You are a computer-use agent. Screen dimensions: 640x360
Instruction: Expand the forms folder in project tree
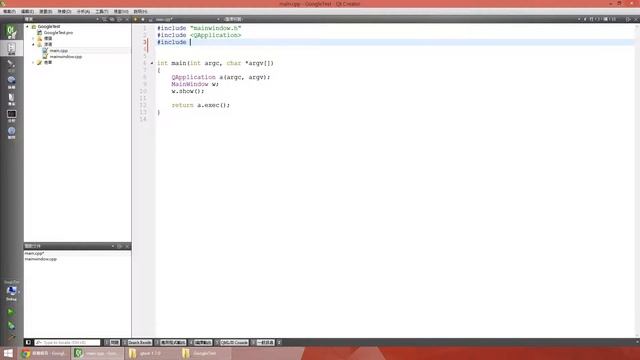[33, 62]
